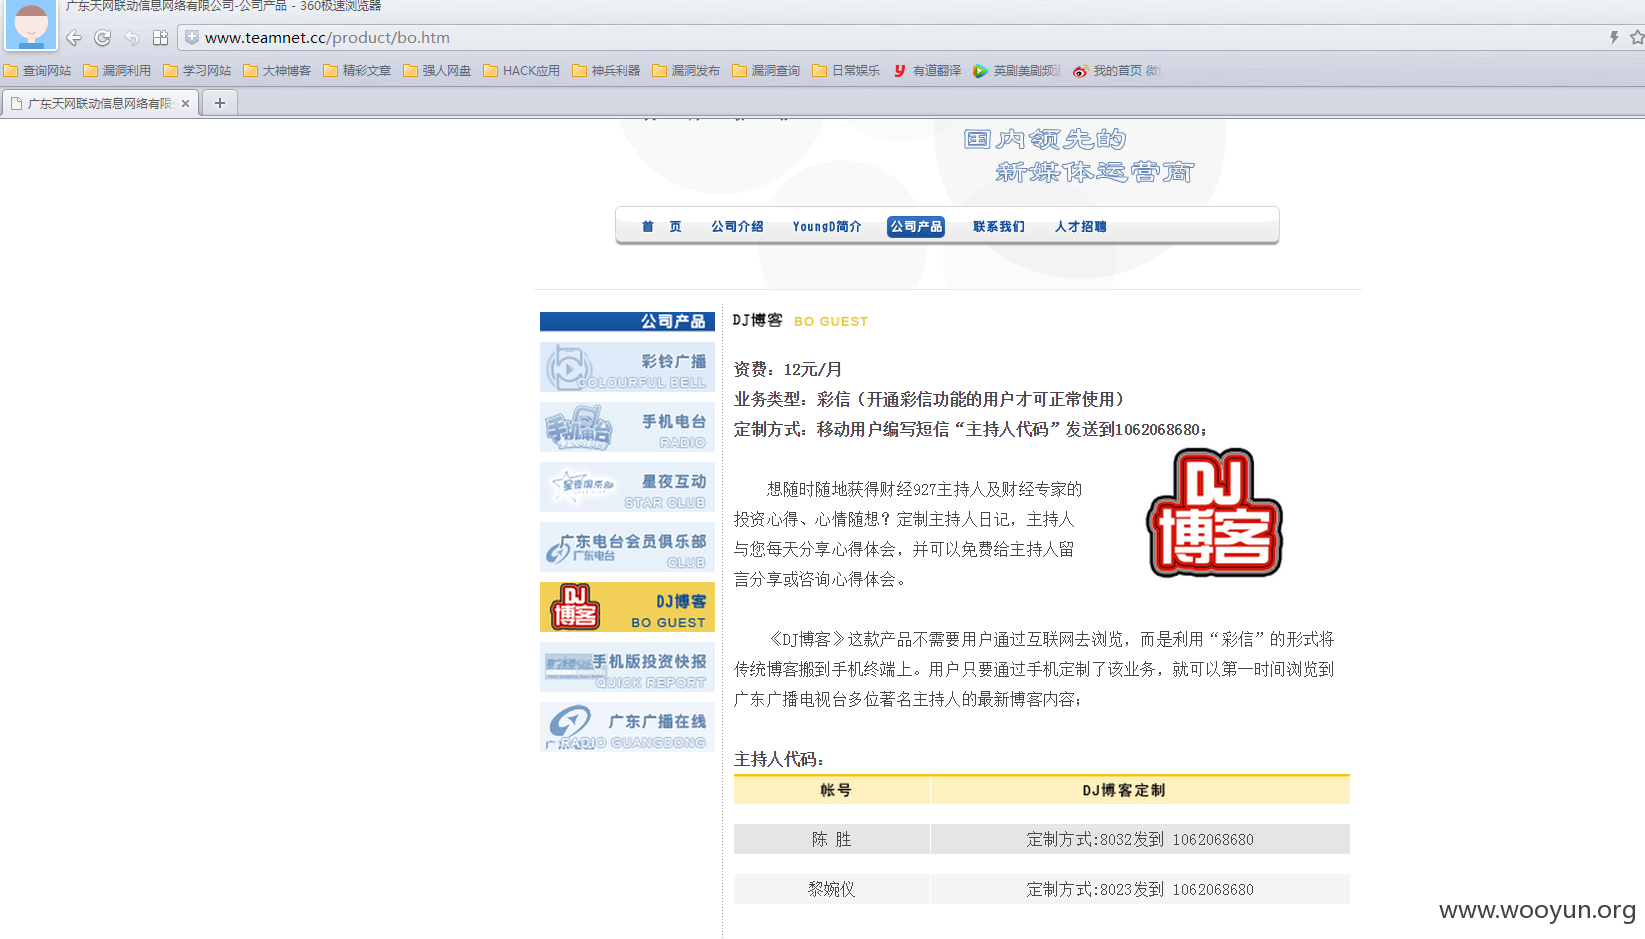Open the 强人网盘 bookmark folder
Image resolution: width=1645 pixels, height=939 pixels.
437,71
